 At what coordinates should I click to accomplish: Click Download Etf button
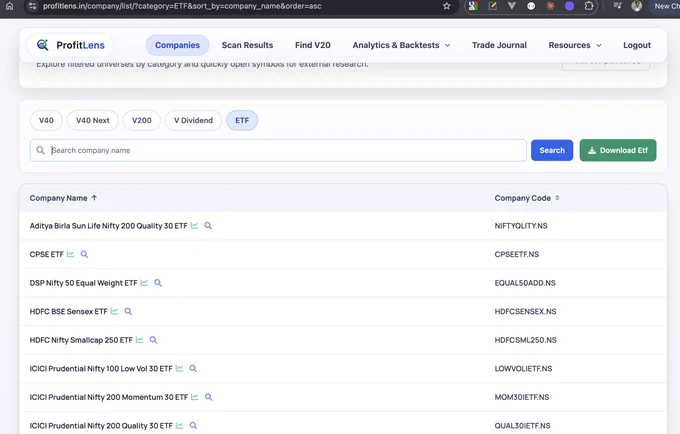point(618,150)
